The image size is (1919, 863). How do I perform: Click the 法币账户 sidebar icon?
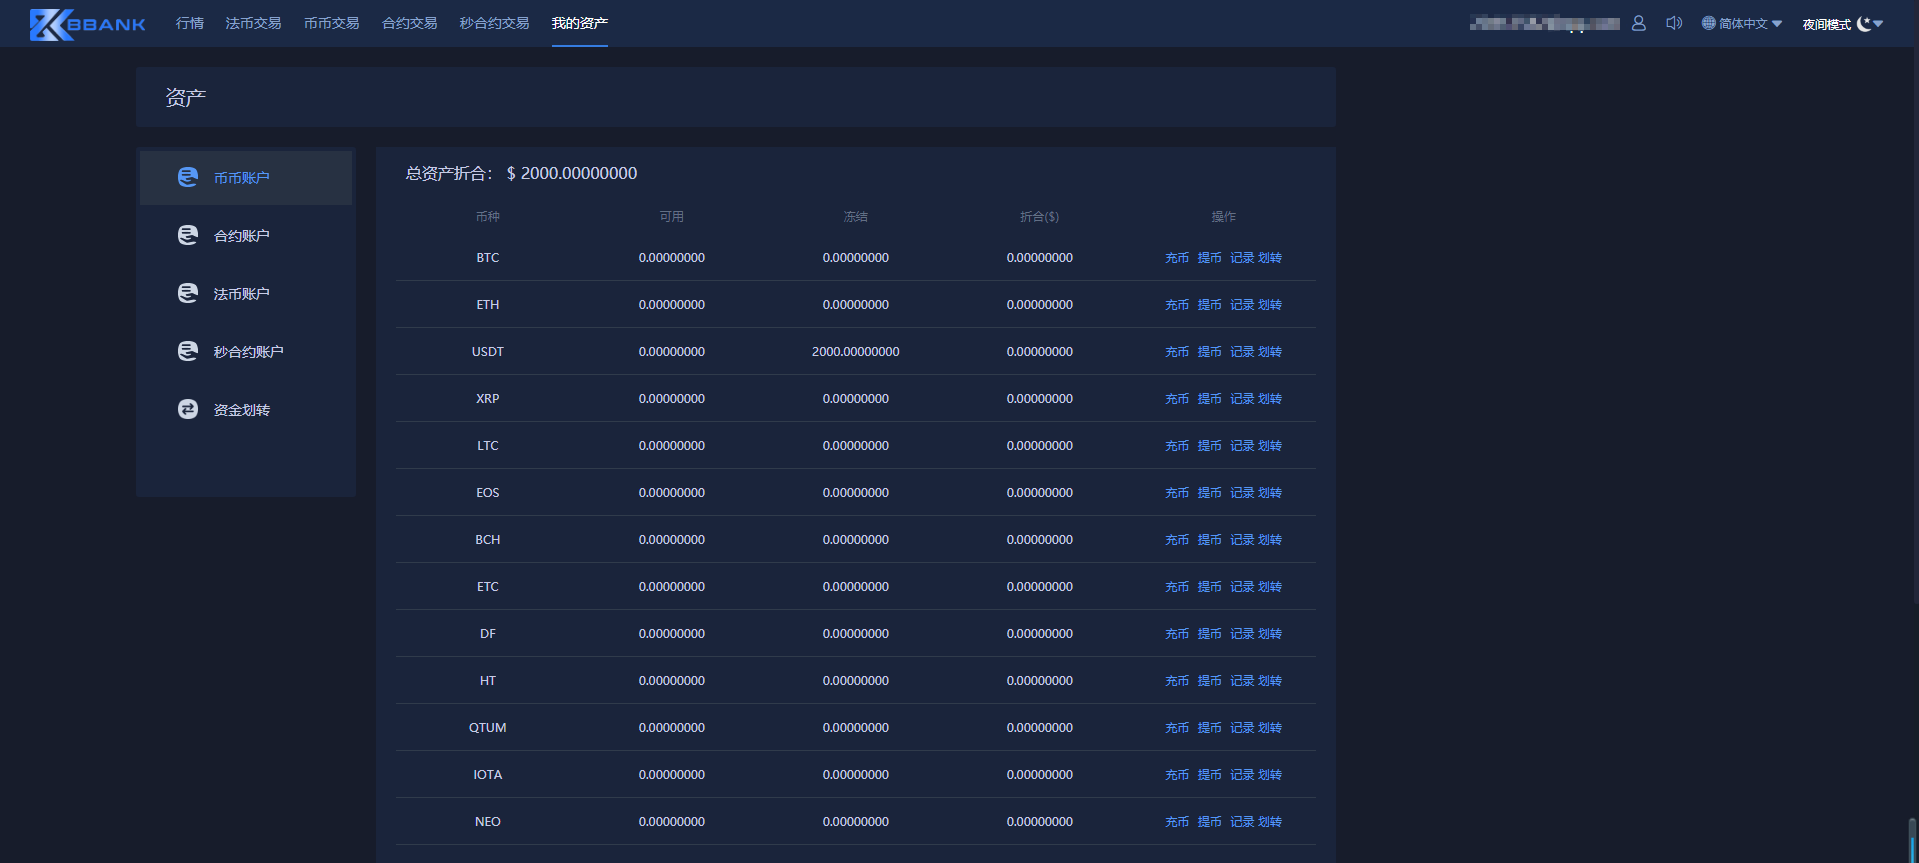(188, 293)
